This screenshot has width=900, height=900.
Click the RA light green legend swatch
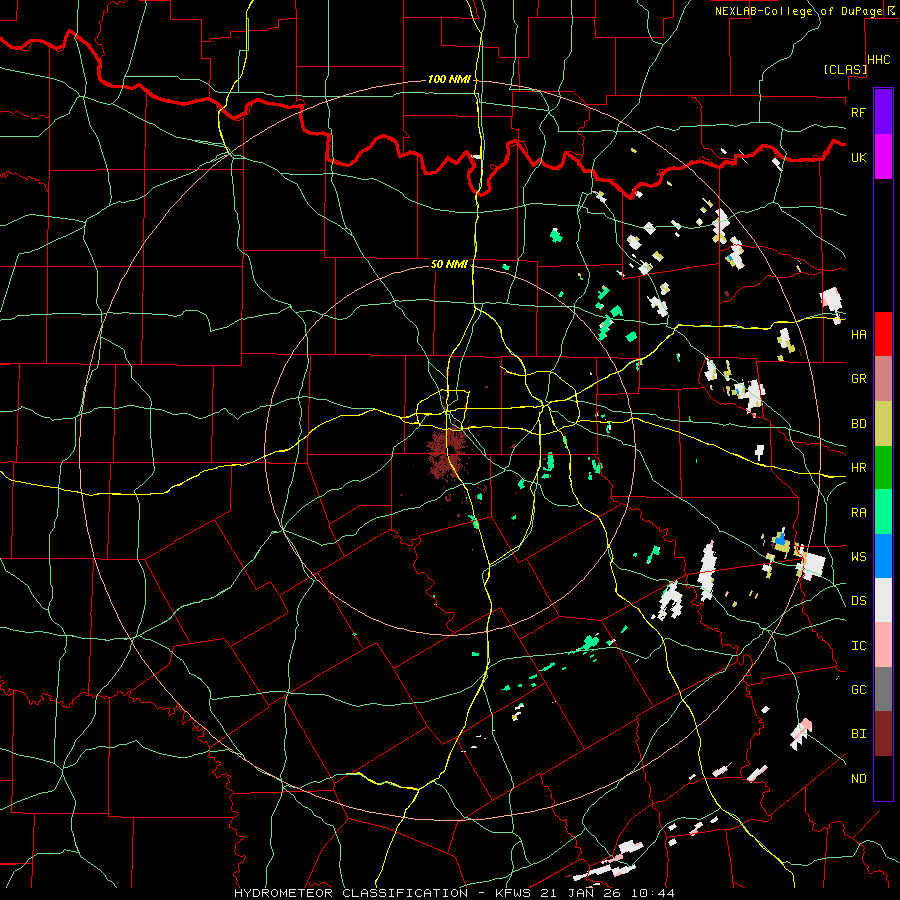pos(883,512)
